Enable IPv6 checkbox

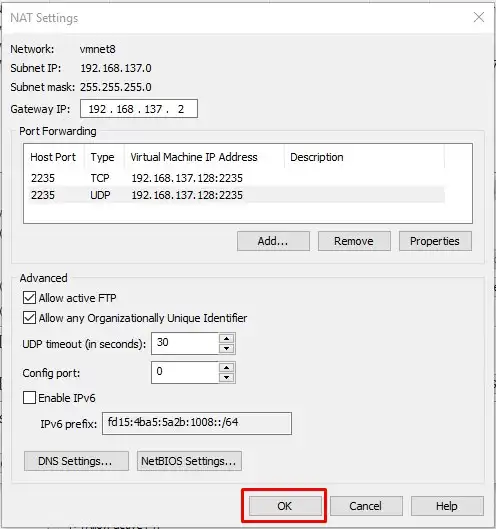click(29, 398)
